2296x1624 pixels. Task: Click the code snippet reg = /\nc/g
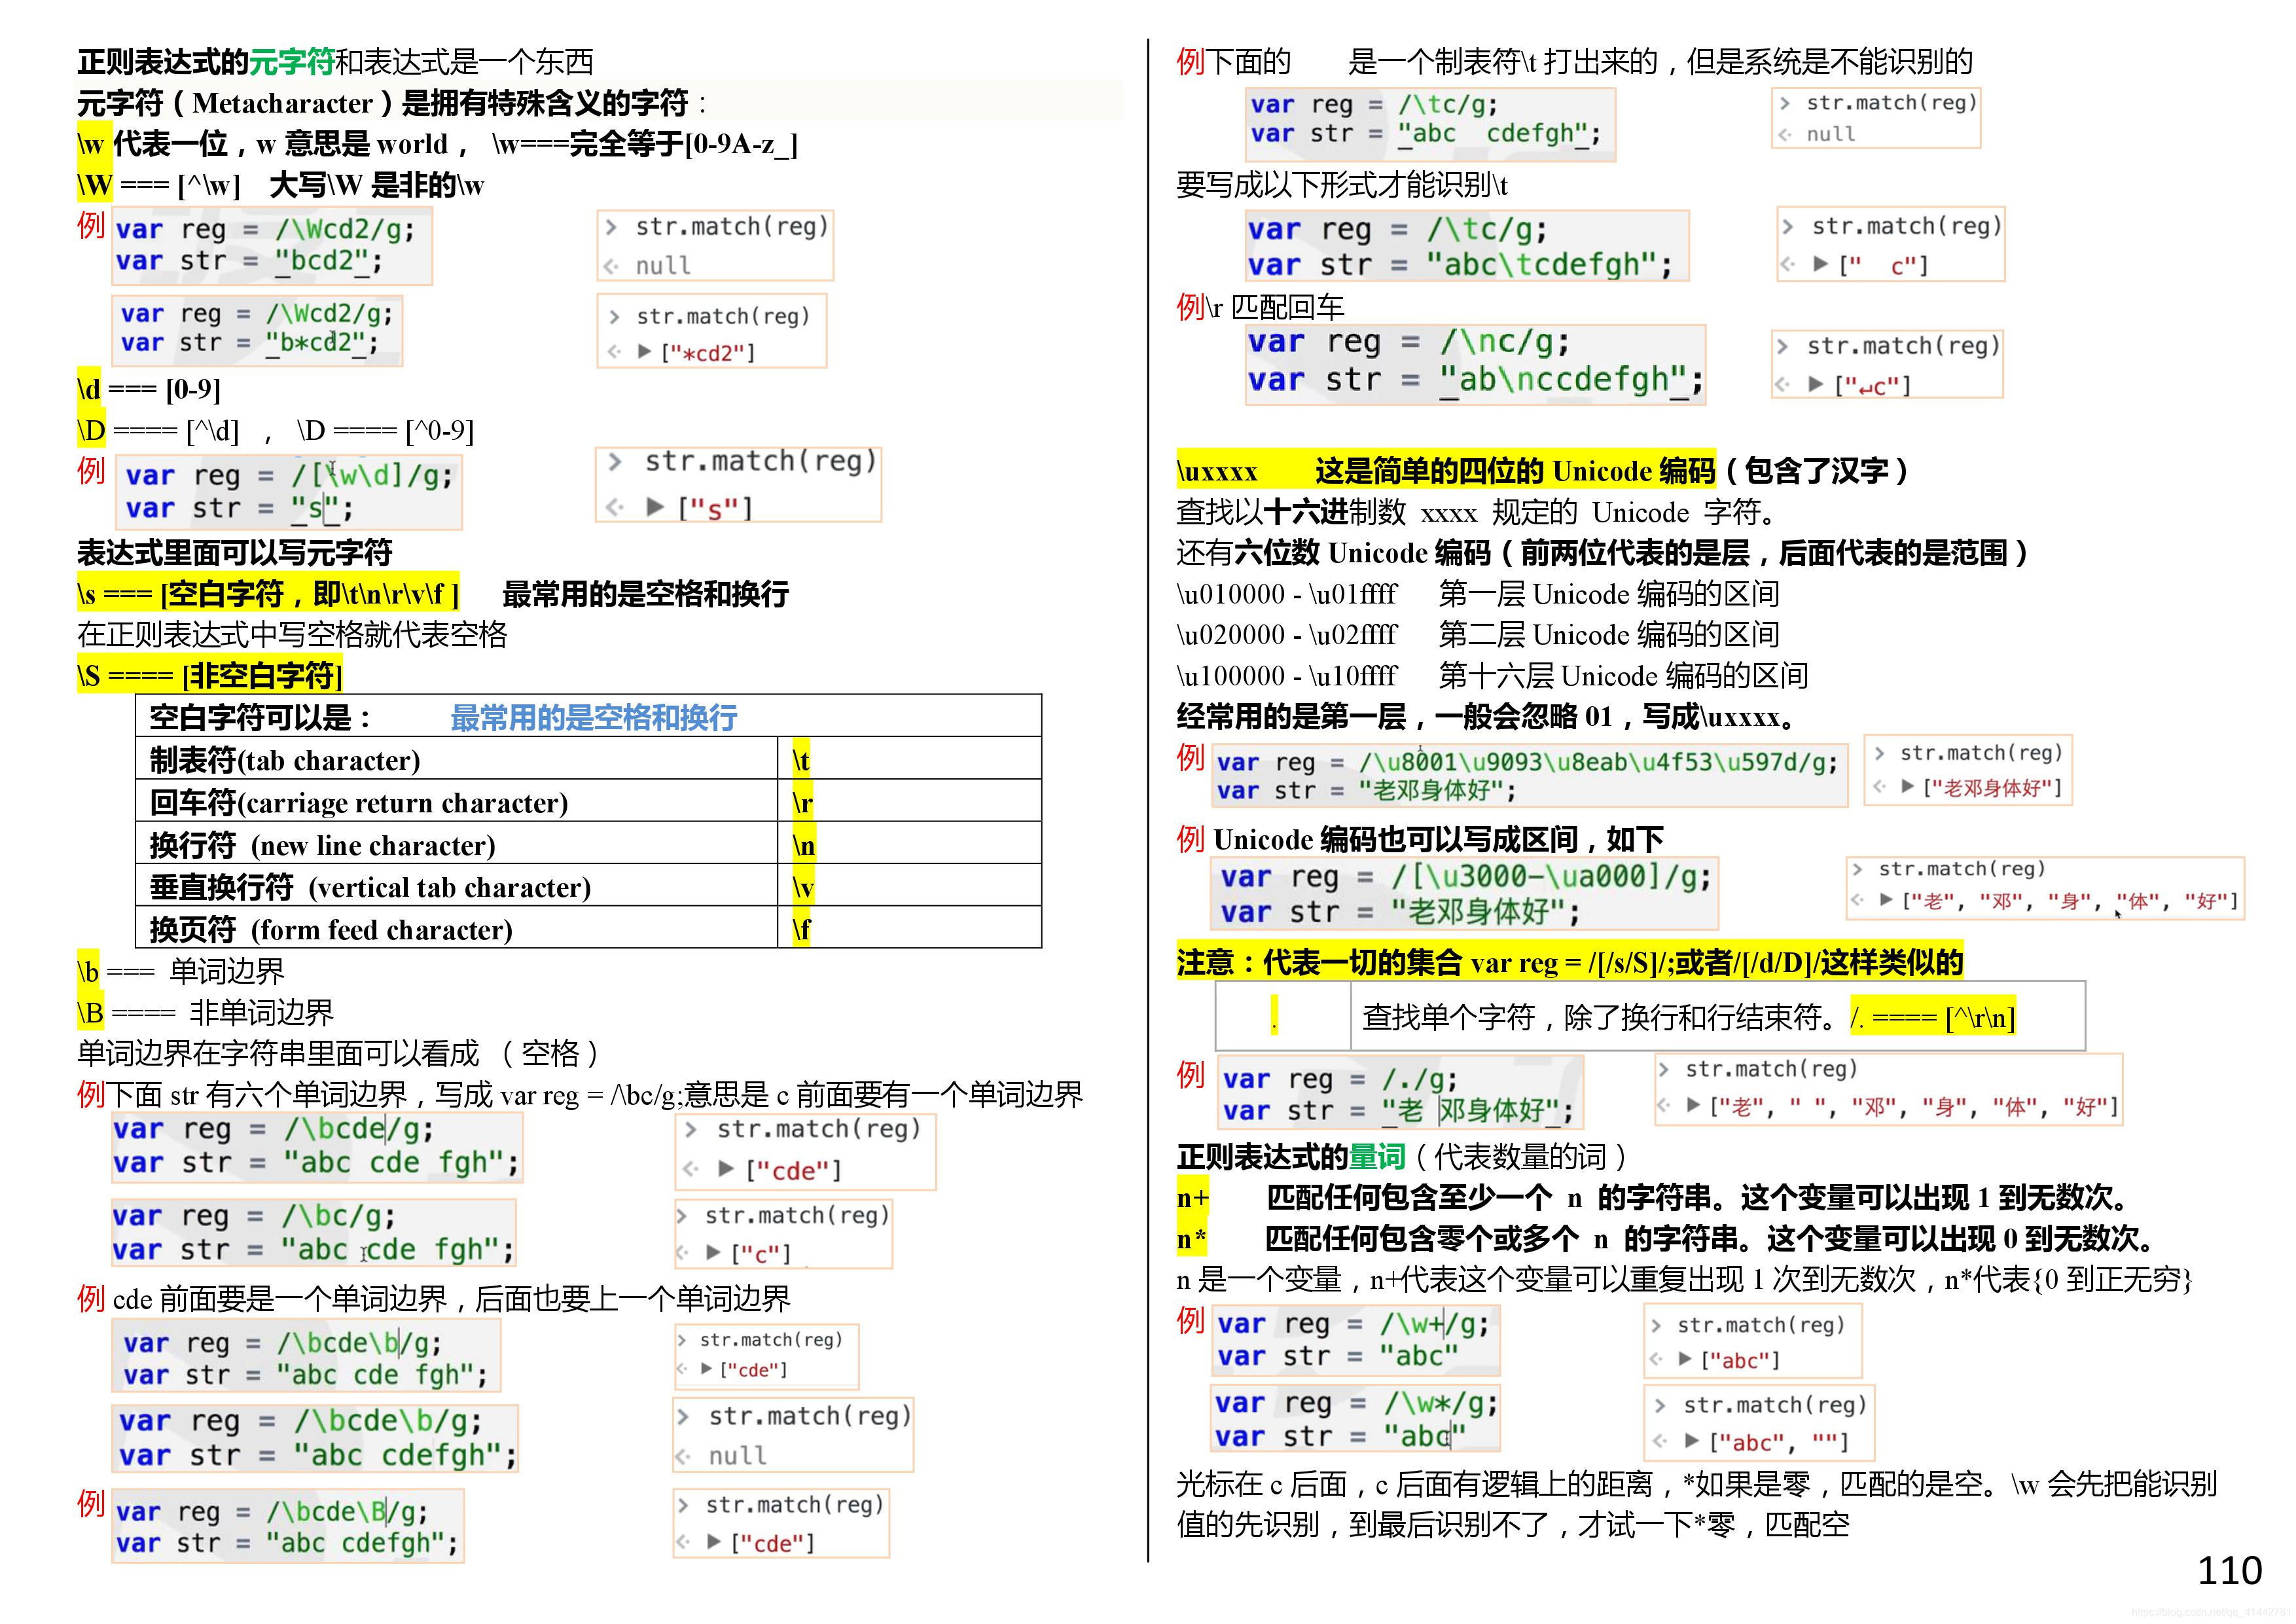point(1475,364)
